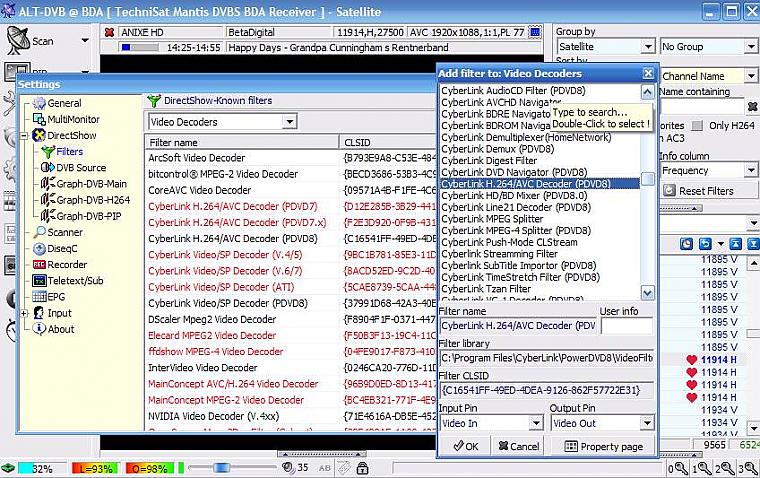Collapse the DirectShow tree node
Screen dimensions: 760x478
tap(25, 135)
